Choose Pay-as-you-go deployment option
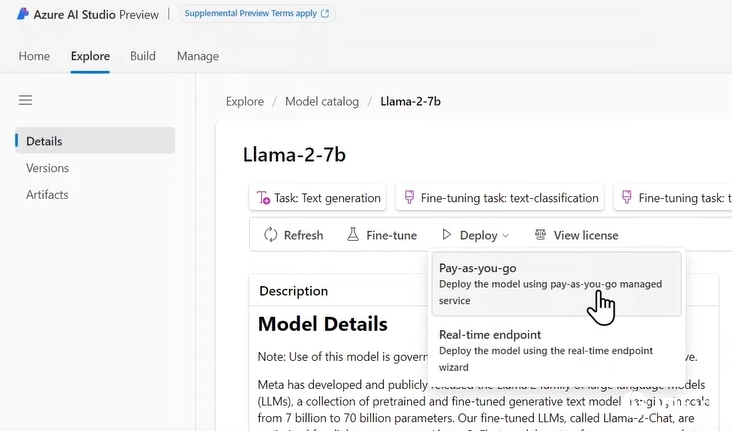 (x=556, y=284)
